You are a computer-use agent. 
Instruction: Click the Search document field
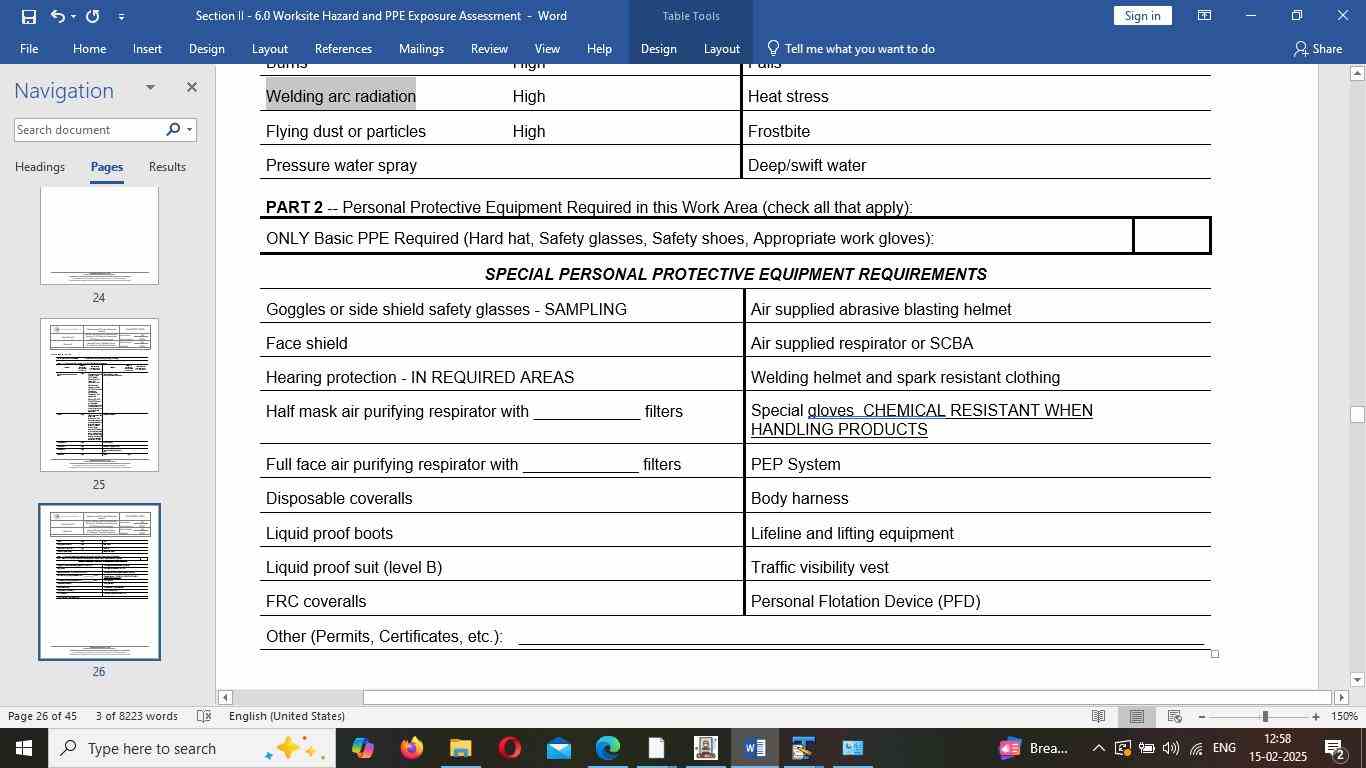pos(88,130)
